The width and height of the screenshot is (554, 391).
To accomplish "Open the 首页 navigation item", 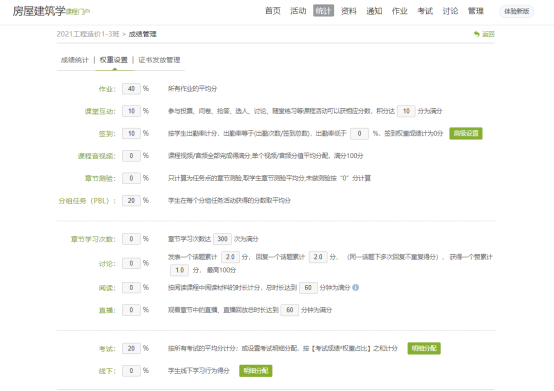I will point(273,11).
